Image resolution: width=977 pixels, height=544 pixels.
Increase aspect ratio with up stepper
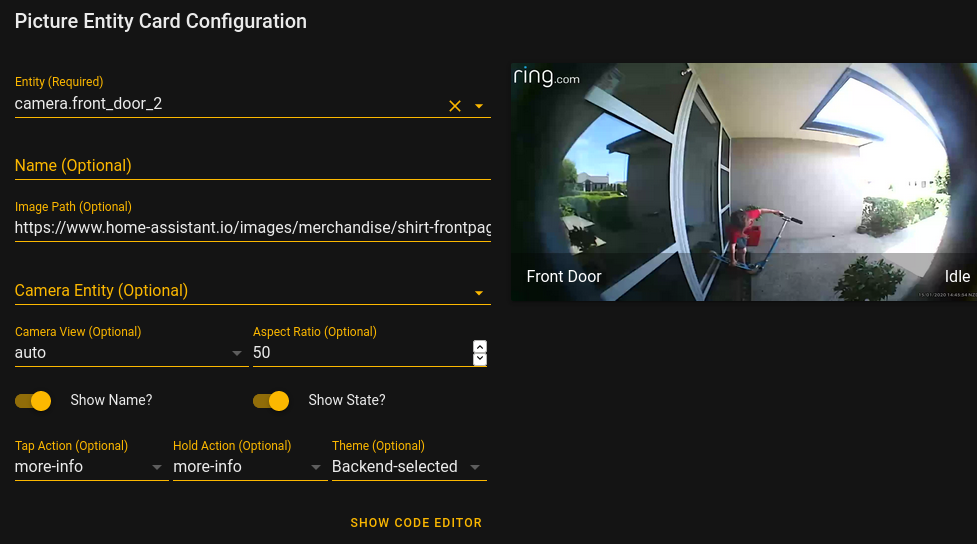[480, 347]
